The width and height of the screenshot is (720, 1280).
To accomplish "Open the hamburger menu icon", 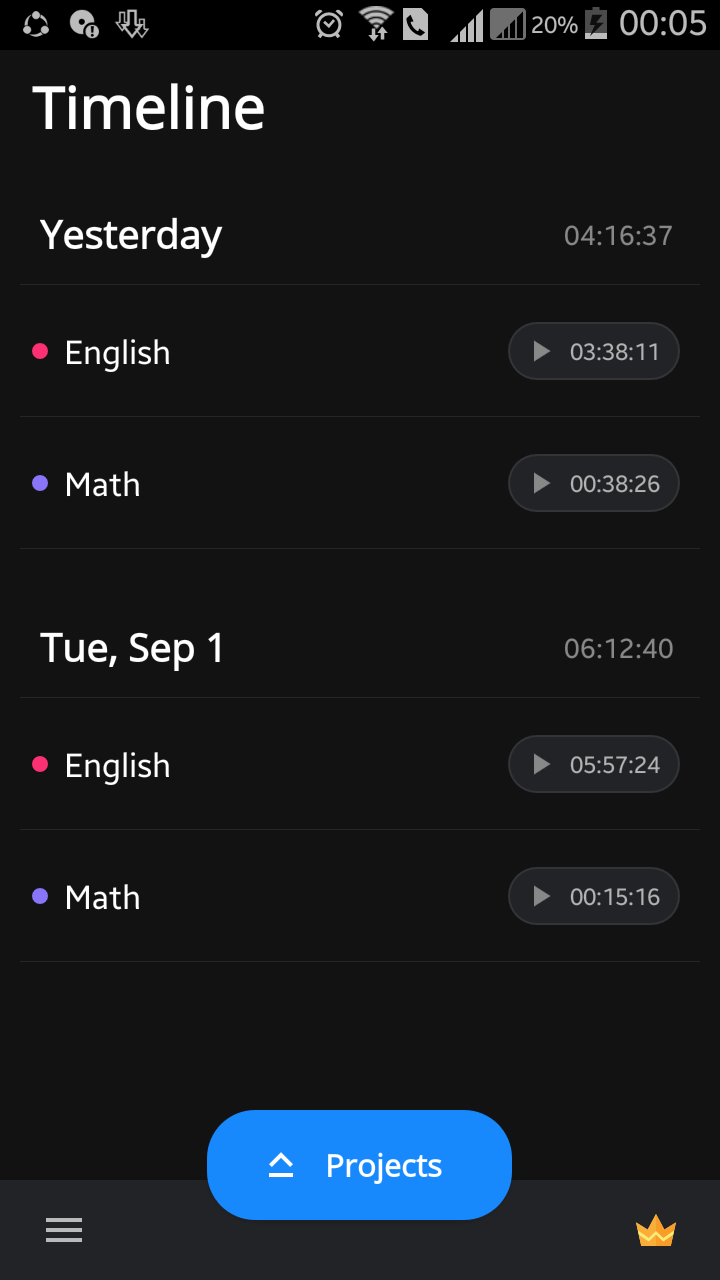I will click(64, 1230).
